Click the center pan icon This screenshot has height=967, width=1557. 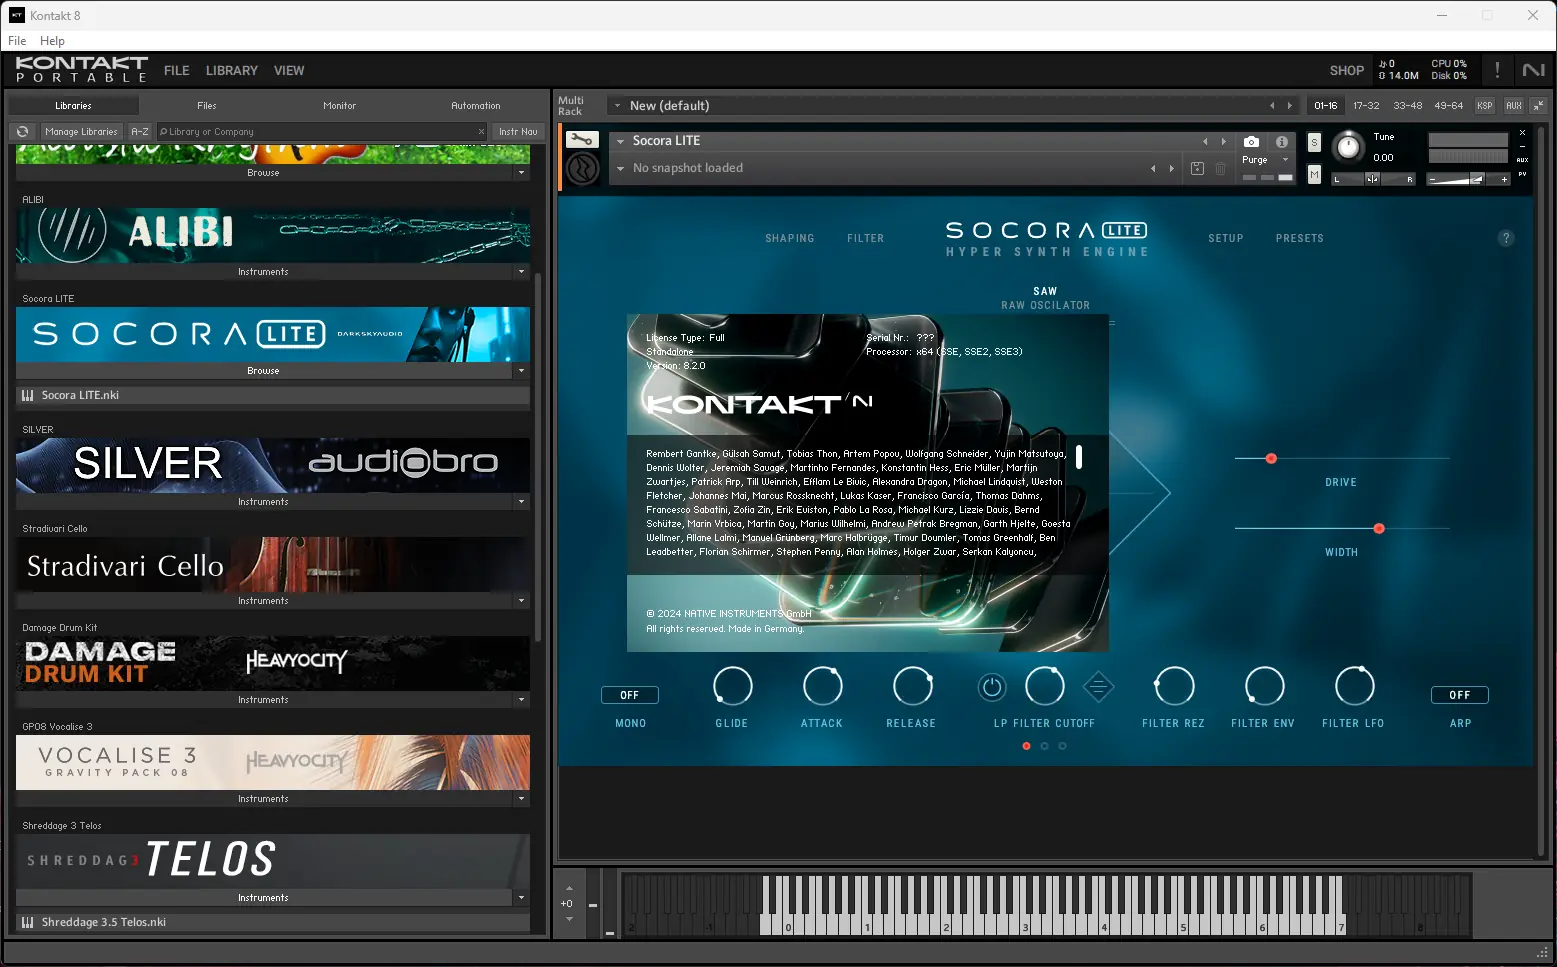click(x=1372, y=179)
